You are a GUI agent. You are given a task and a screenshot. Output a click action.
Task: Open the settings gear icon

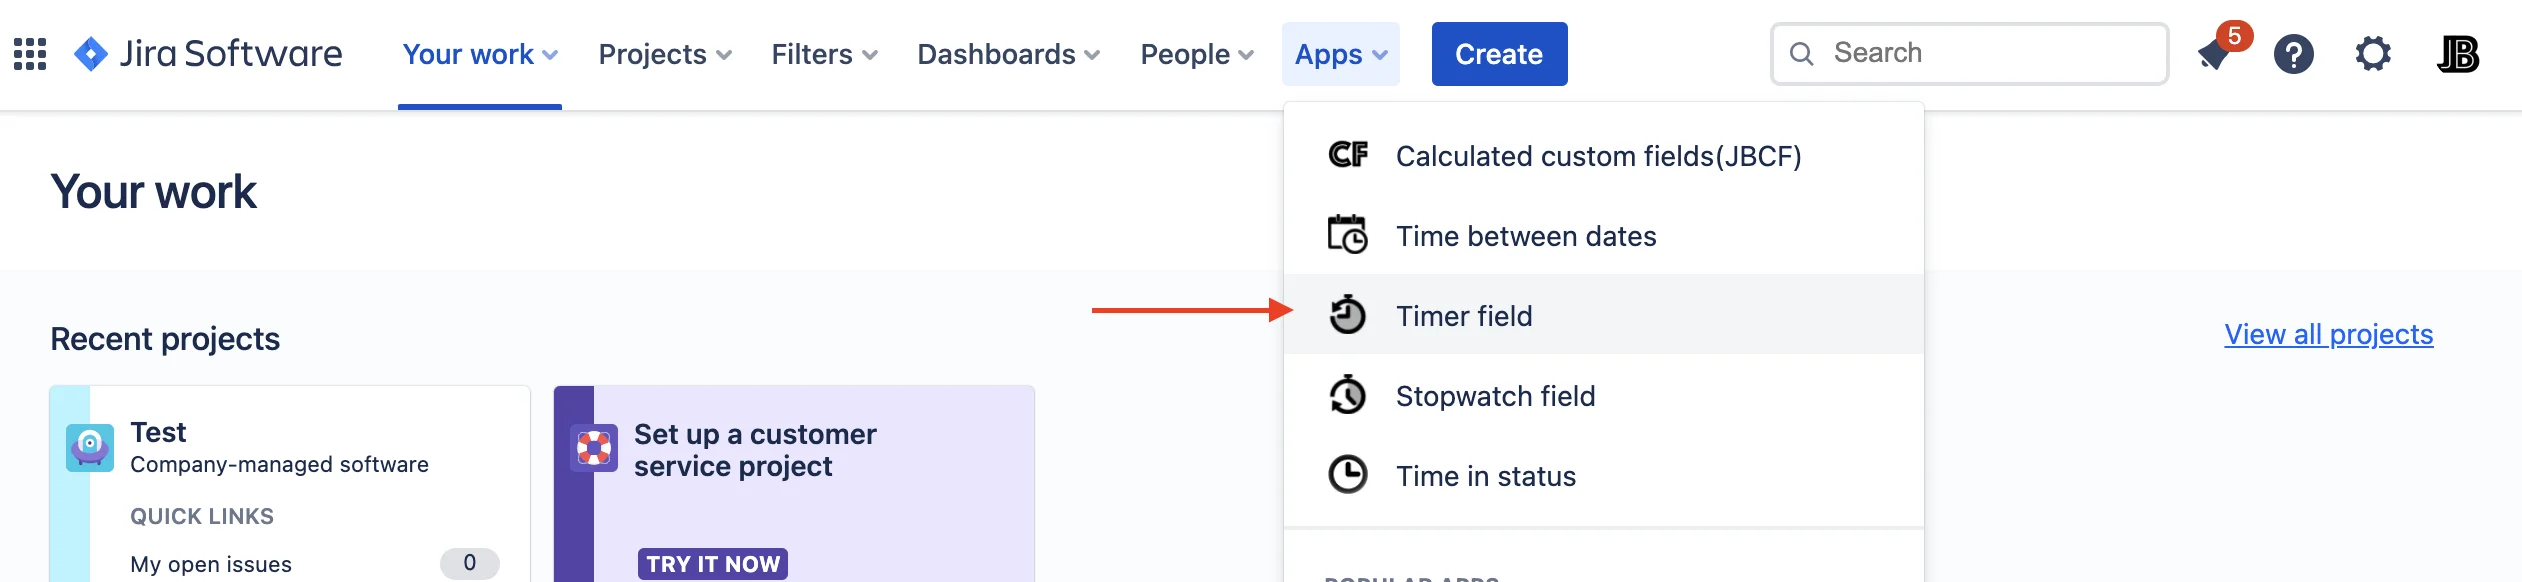[x=2373, y=54]
